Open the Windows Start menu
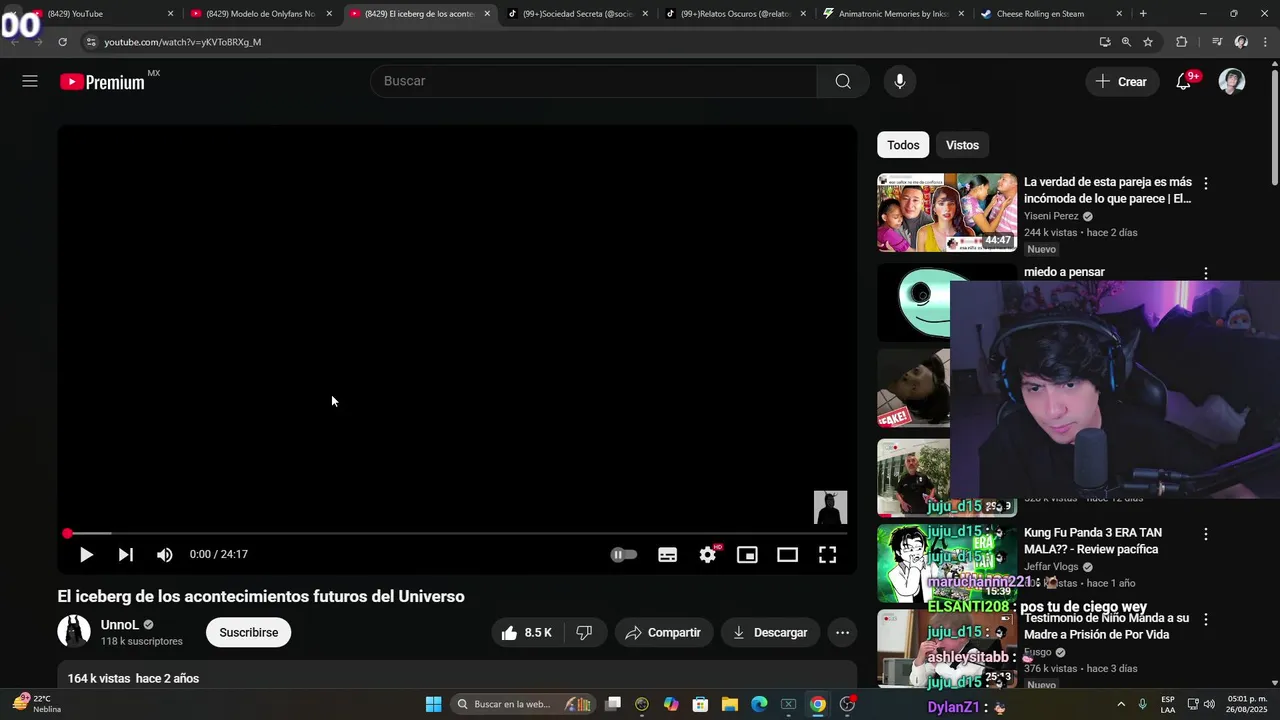Screen dimensions: 1280x720 (433, 704)
